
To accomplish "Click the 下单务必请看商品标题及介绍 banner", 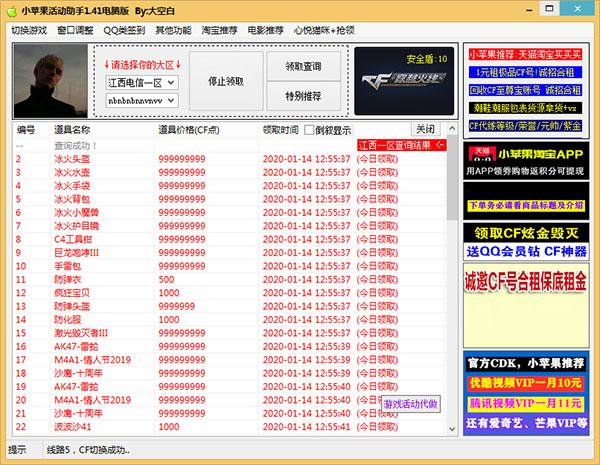I will click(526, 201).
